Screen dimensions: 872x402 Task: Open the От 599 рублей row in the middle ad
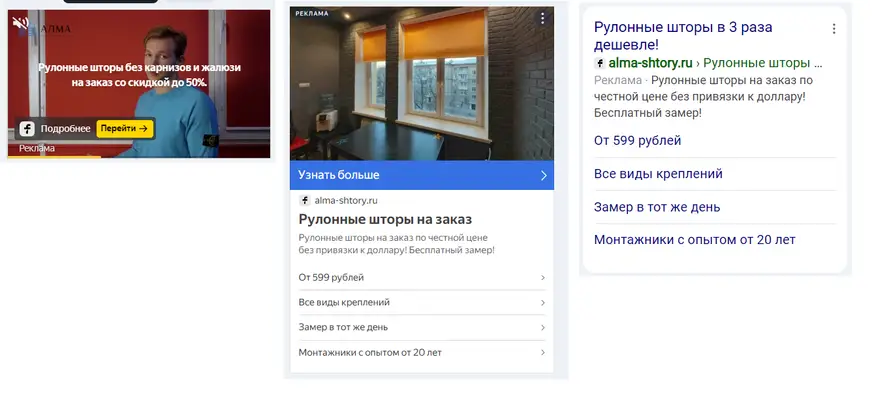[x=422, y=277]
